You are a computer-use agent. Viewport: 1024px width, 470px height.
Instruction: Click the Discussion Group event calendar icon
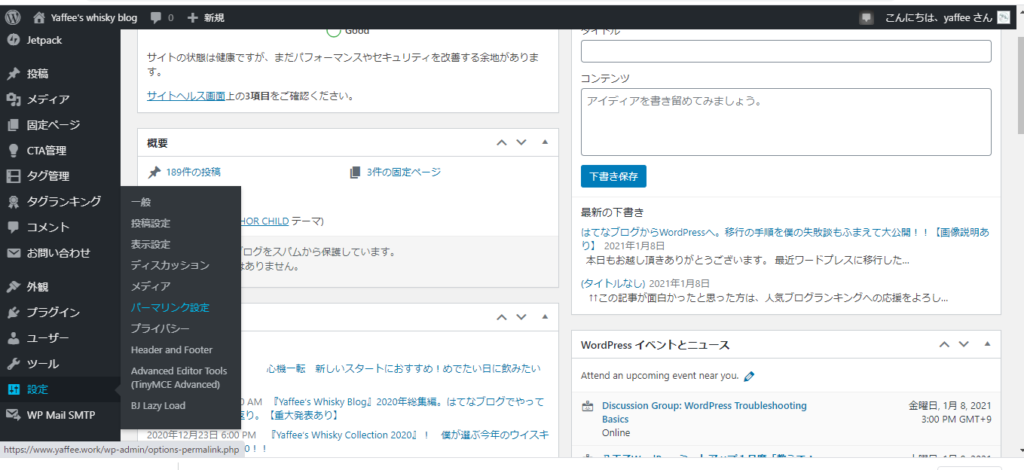click(x=587, y=407)
